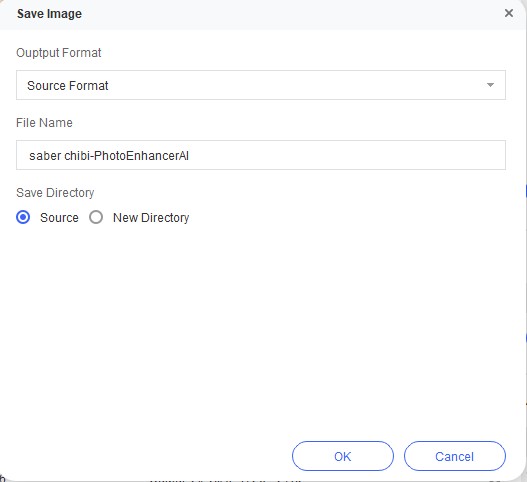Click the OK button
The image size is (527, 482).
tap(342, 456)
